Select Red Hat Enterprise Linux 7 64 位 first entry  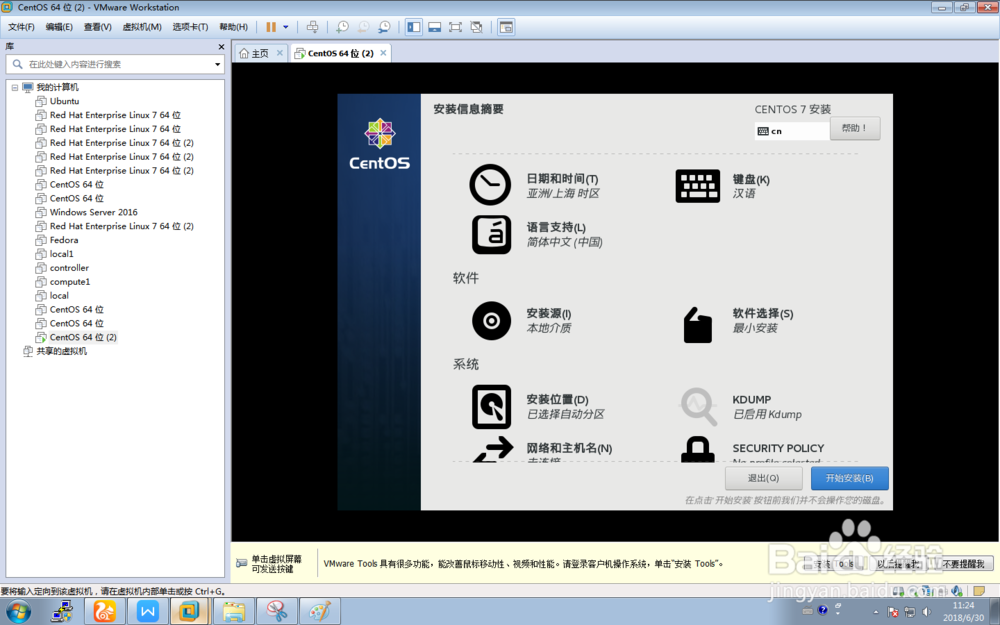click(115, 115)
